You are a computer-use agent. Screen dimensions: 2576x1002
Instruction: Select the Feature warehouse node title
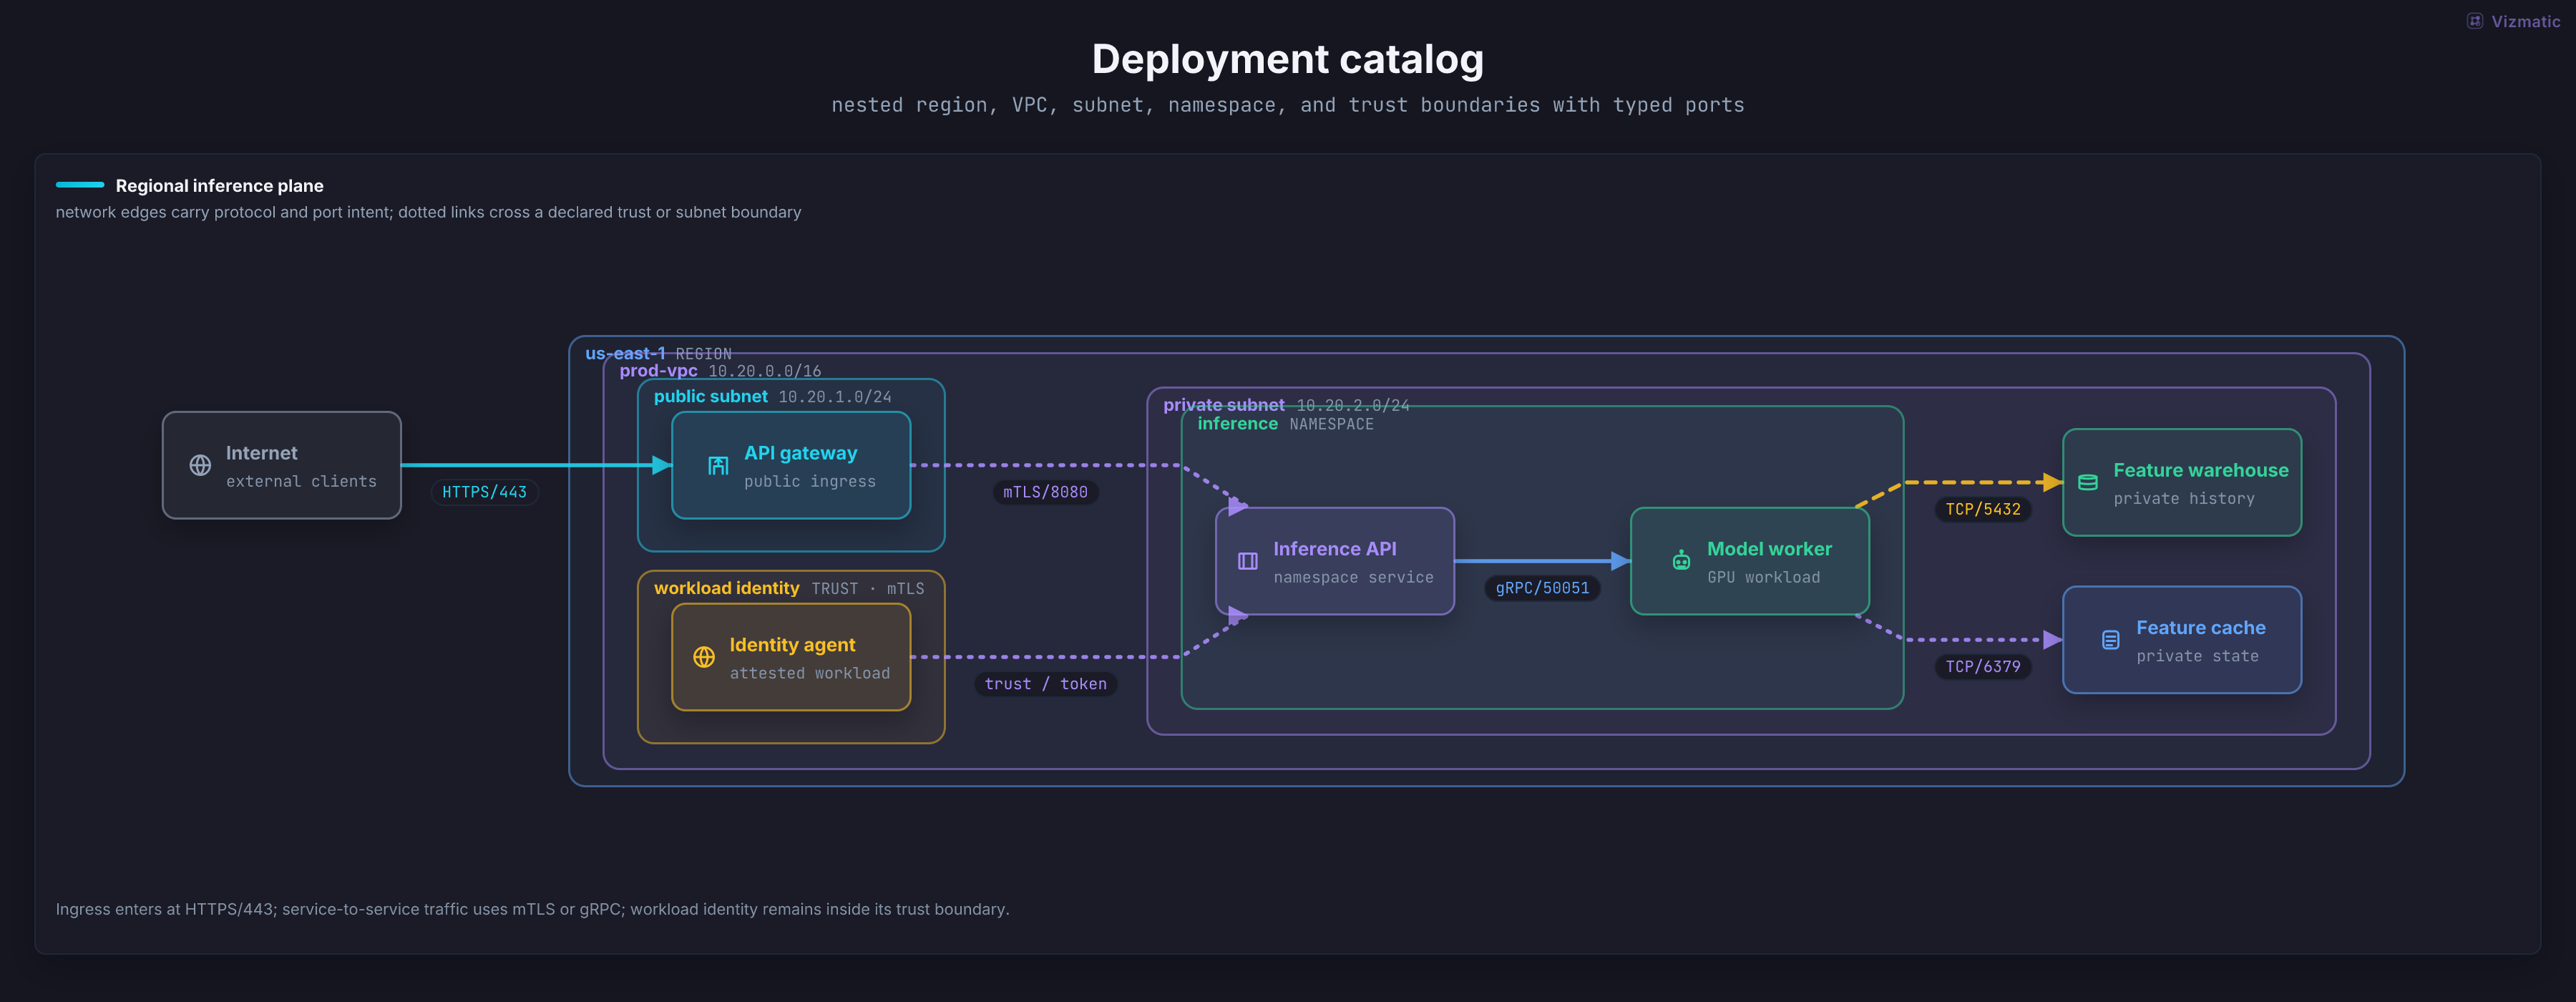[2200, 470]
